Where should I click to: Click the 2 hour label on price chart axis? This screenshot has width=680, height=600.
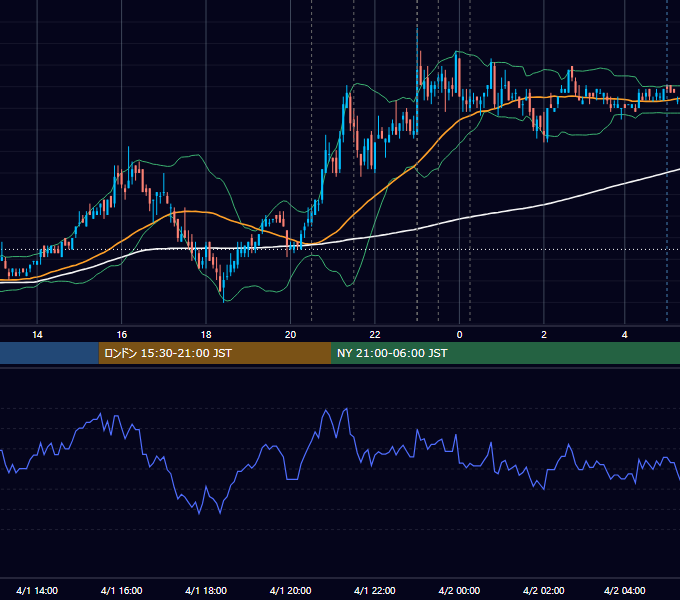[x=544, y=335]
